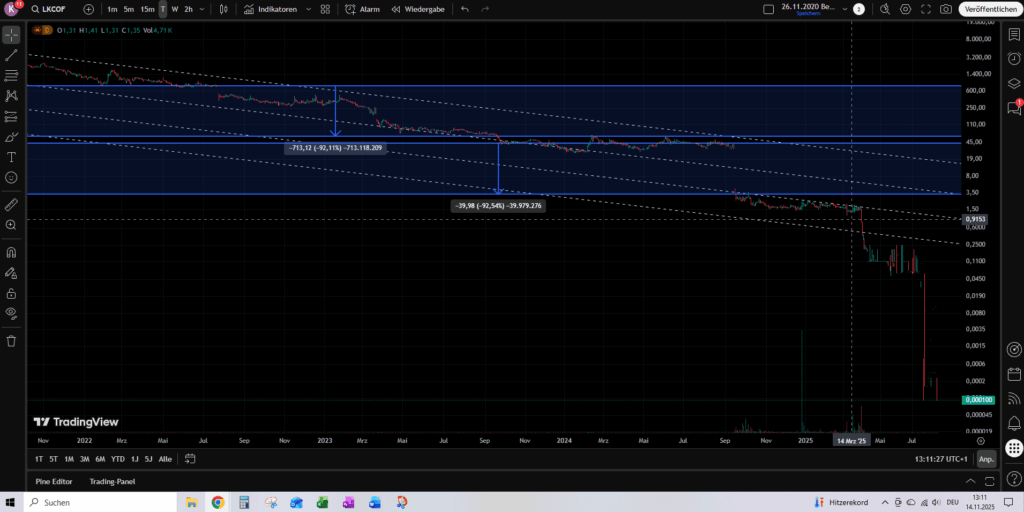Pick the ruler measurement tool
Image resolution: width=1024 pixels, height=512 pixels.
pos(12,204)
